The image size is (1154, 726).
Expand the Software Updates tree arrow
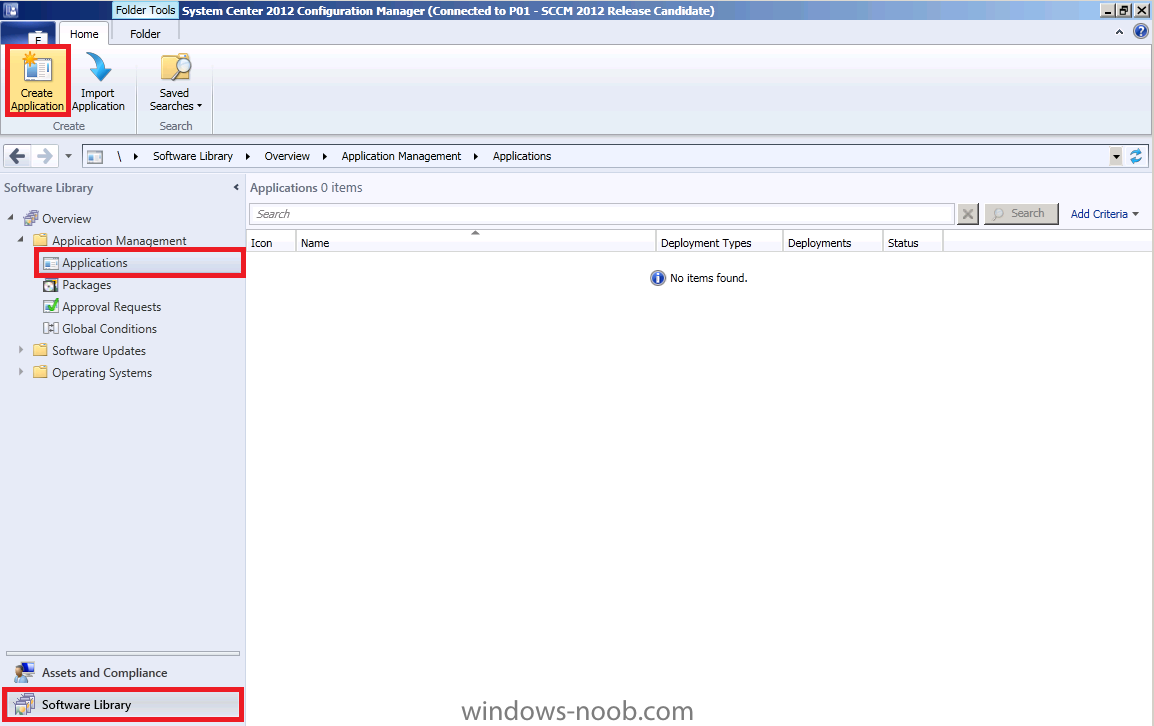[x=21, y=350]
